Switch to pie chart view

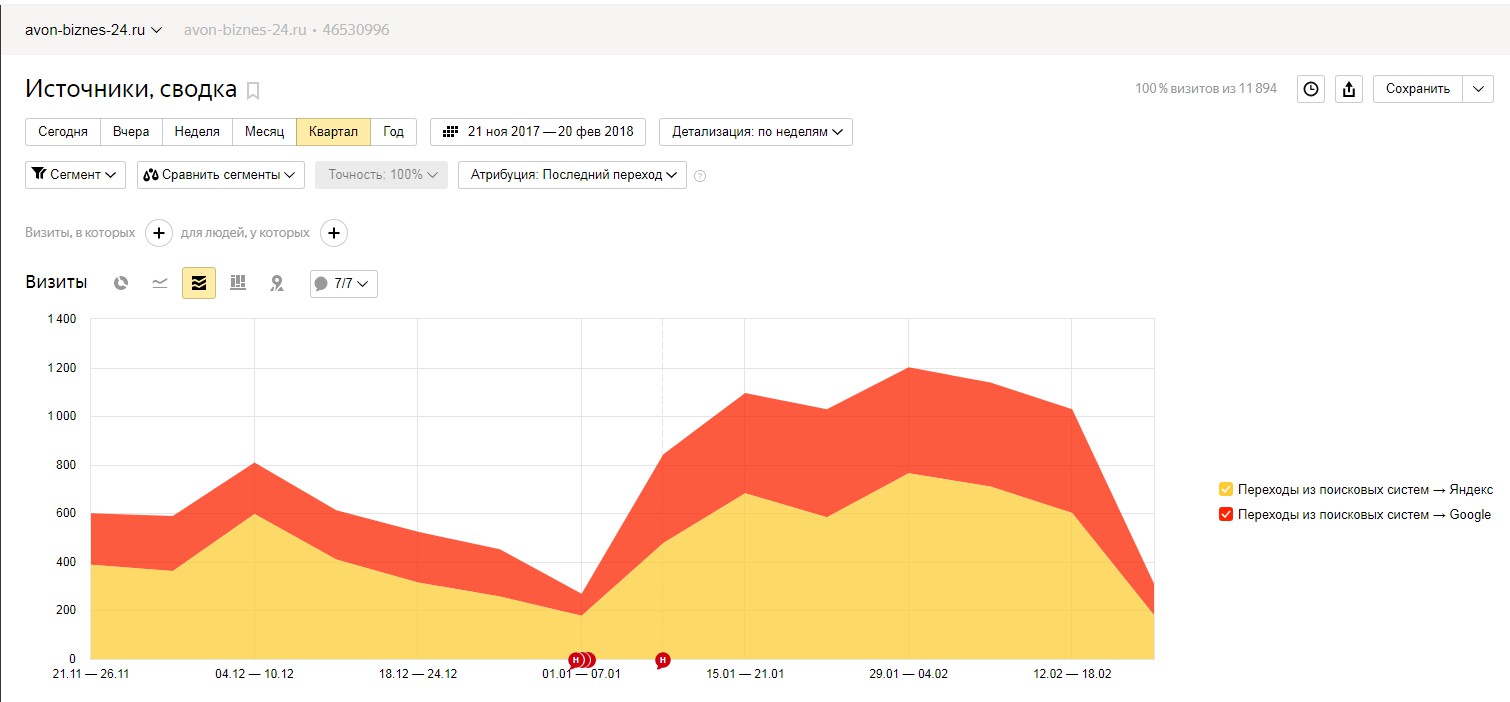pyautogui.click(x=121, y=283)
